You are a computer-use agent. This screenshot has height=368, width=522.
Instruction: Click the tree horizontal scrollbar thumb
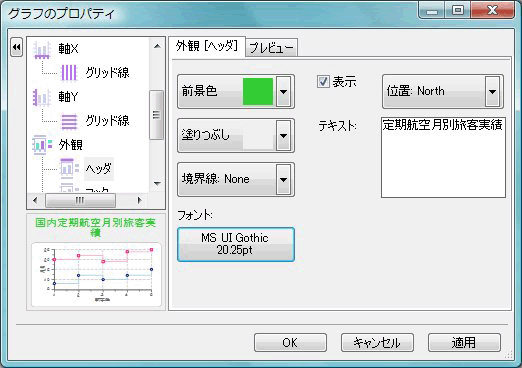click(80, 200)
